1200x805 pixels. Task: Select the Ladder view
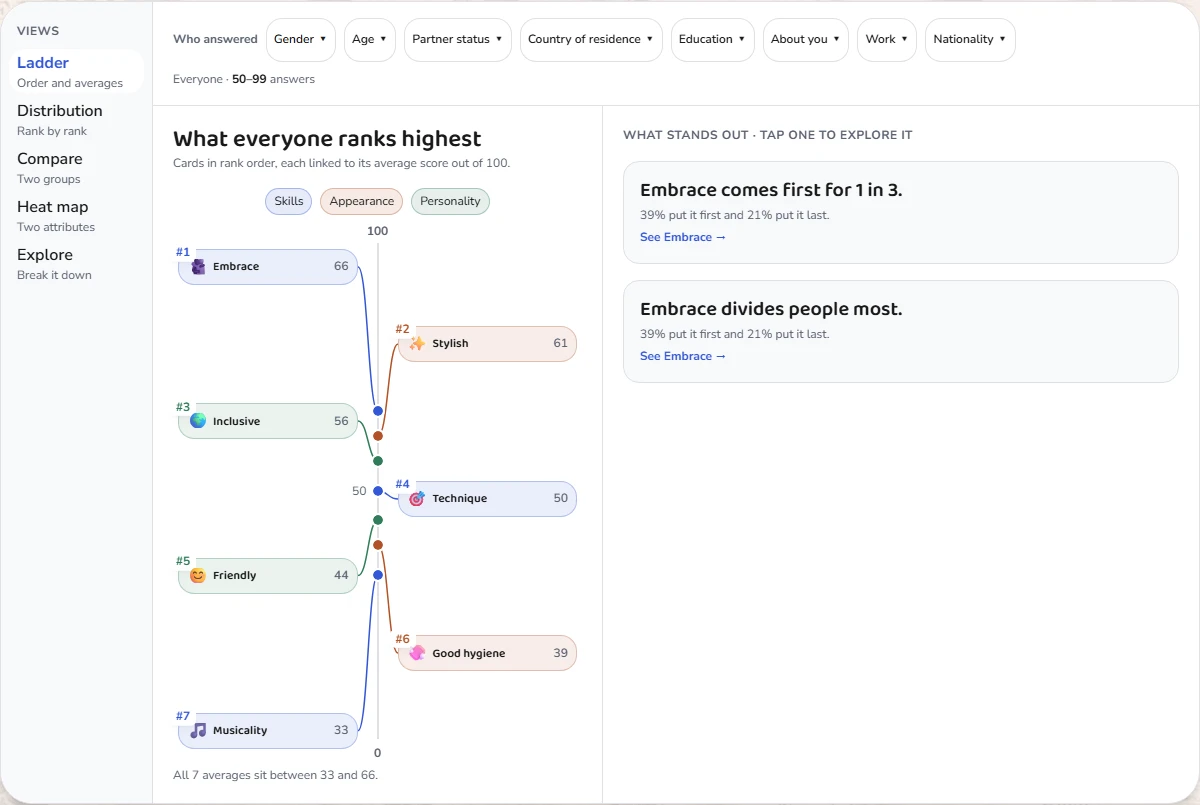[x=77, y=72]
